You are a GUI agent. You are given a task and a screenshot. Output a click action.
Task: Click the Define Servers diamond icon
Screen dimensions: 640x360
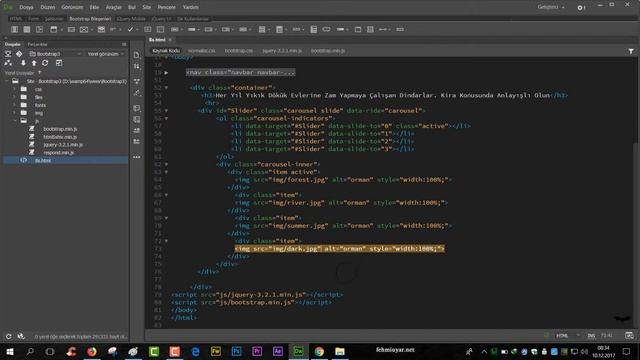pyautogui.click(x=19, y=54)
